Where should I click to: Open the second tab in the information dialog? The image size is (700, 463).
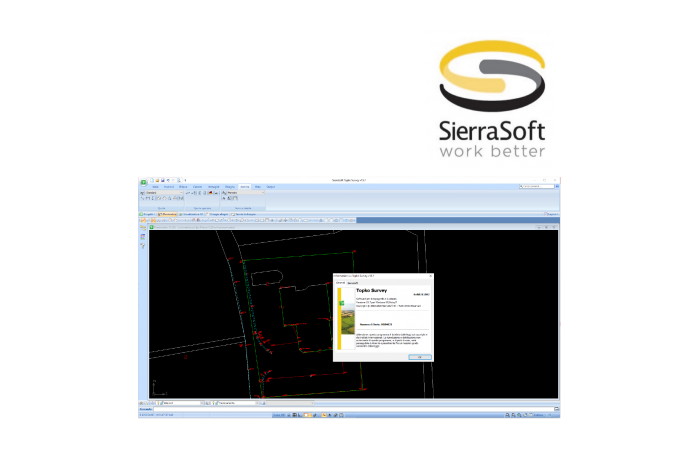[x=352, y=283]
